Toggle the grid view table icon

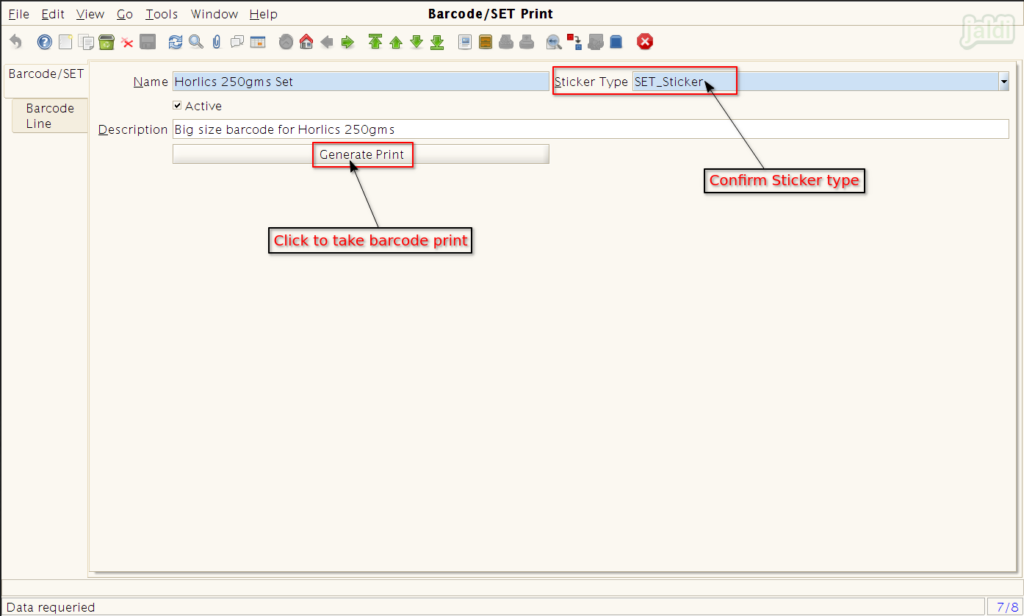point(258,42)
